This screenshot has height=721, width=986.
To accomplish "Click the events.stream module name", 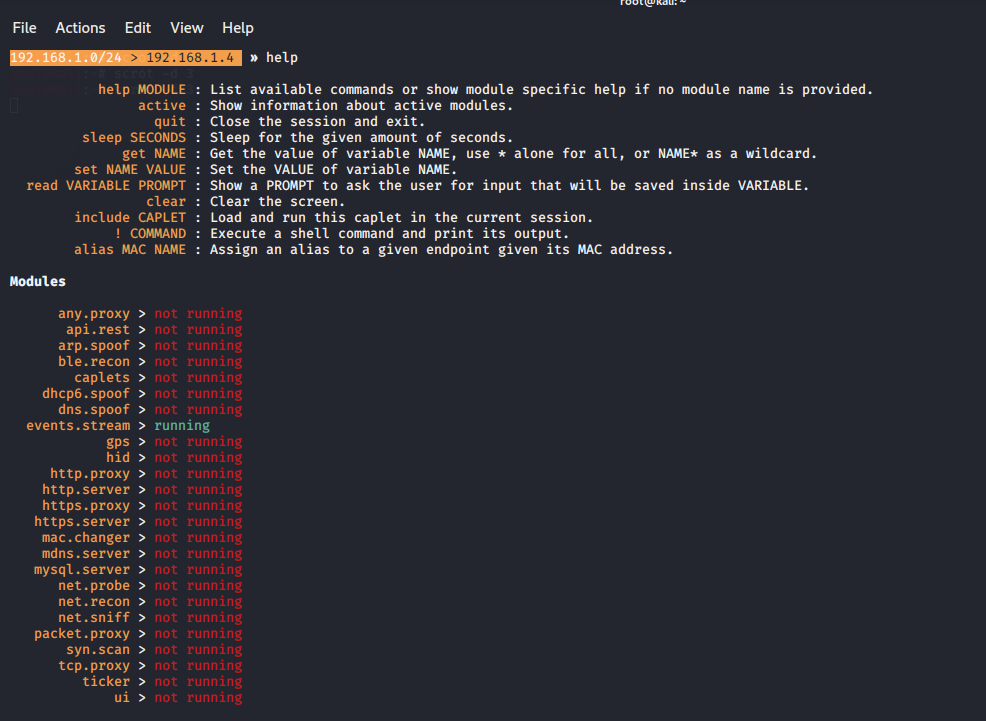I will coord(78,426).
